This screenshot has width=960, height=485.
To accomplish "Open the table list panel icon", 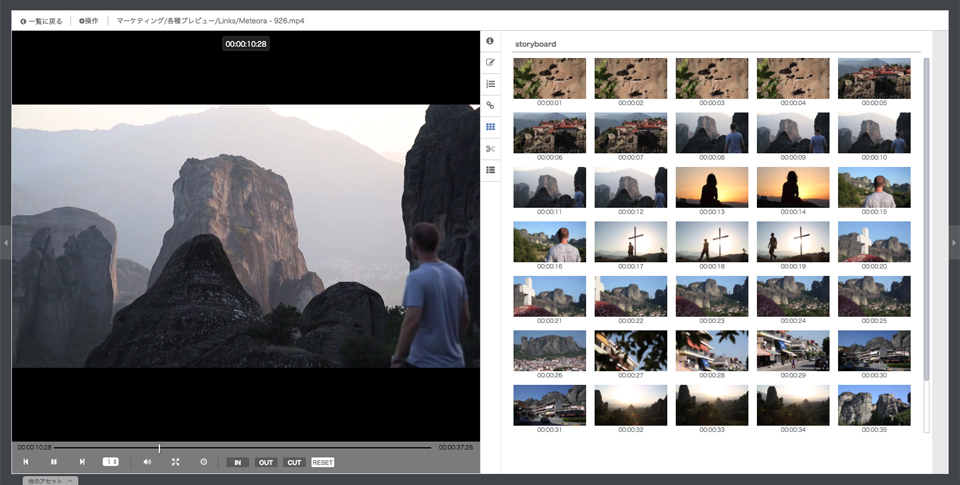I will (490, 170).
